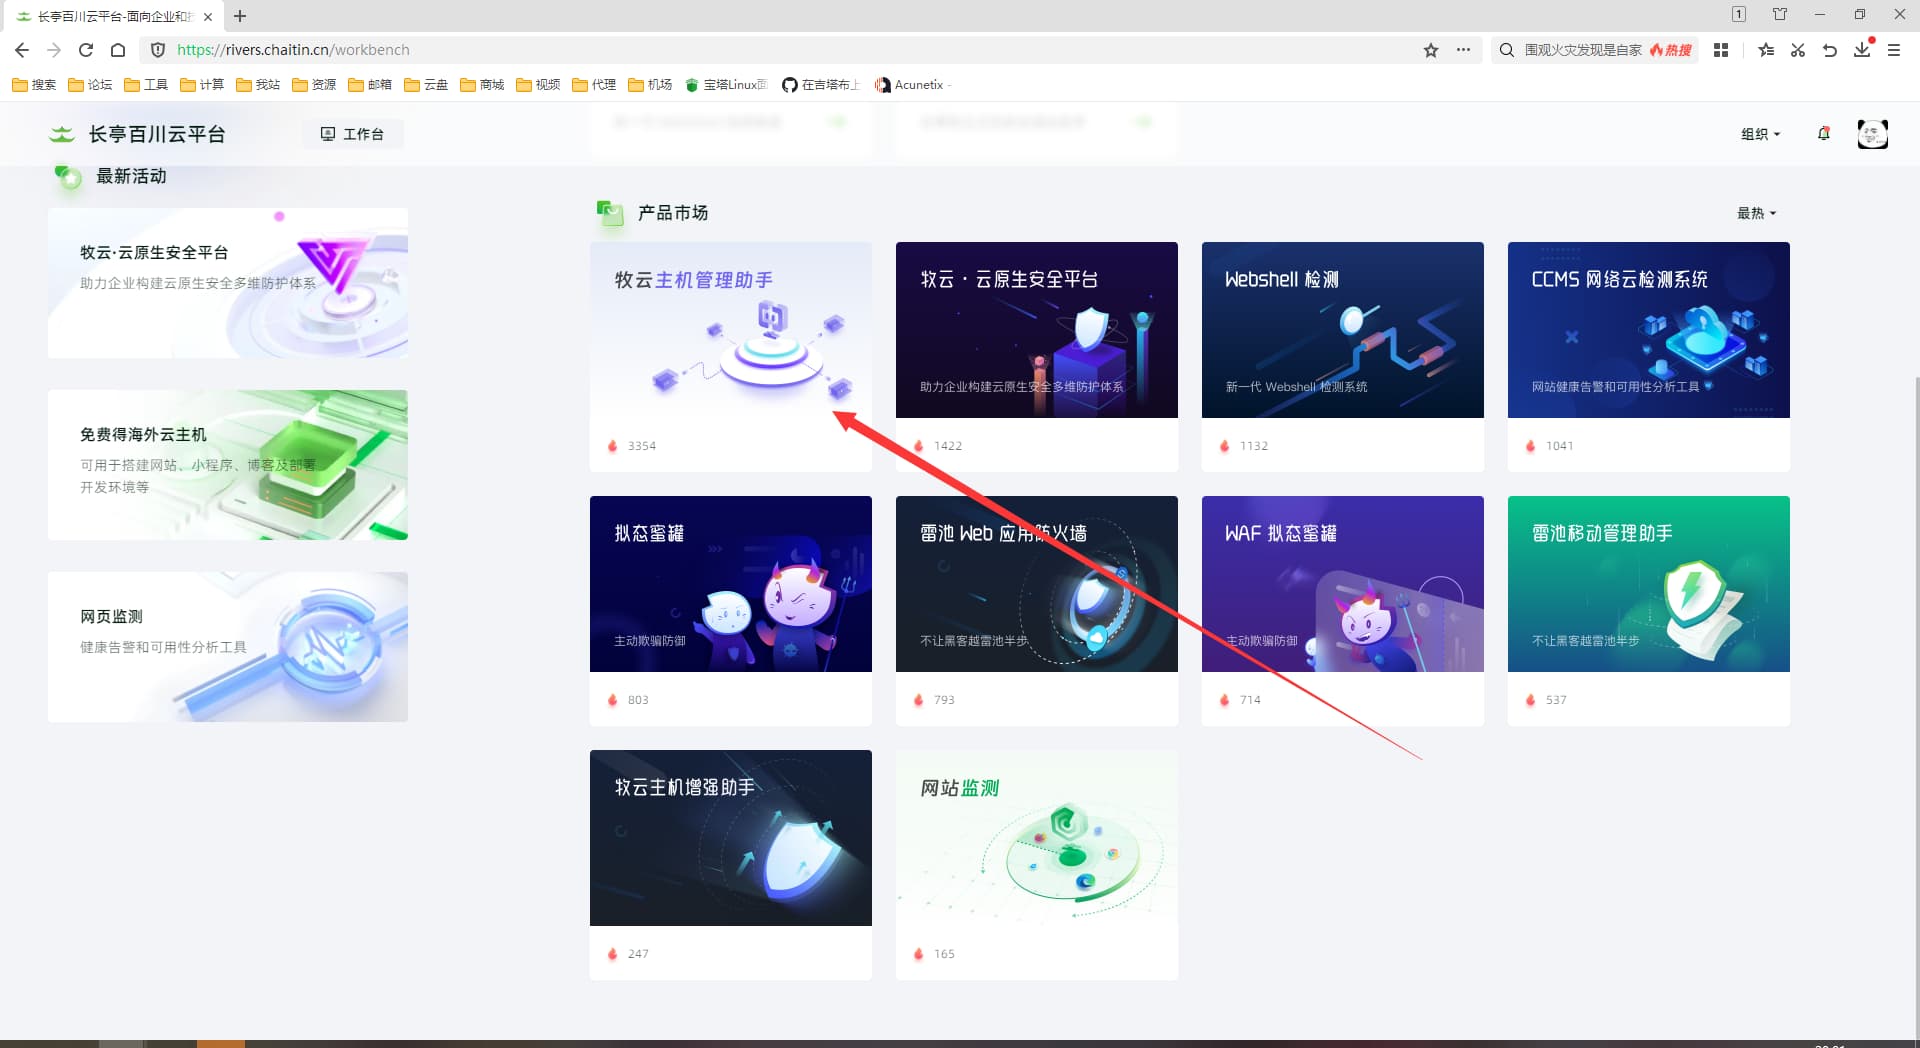Open the Webshell 检测 product card
Screen dimensions: 1920x1048
click(x=1343, y=356)
